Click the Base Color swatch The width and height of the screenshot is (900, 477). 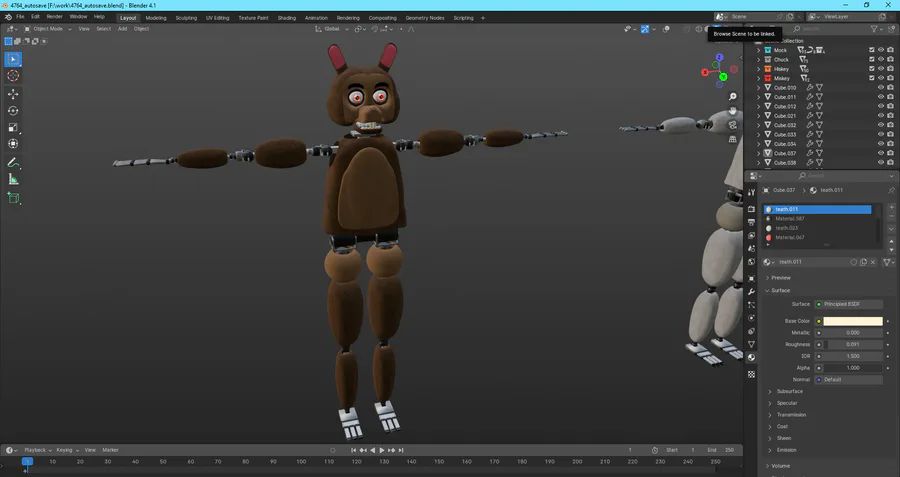pos(853,321)
